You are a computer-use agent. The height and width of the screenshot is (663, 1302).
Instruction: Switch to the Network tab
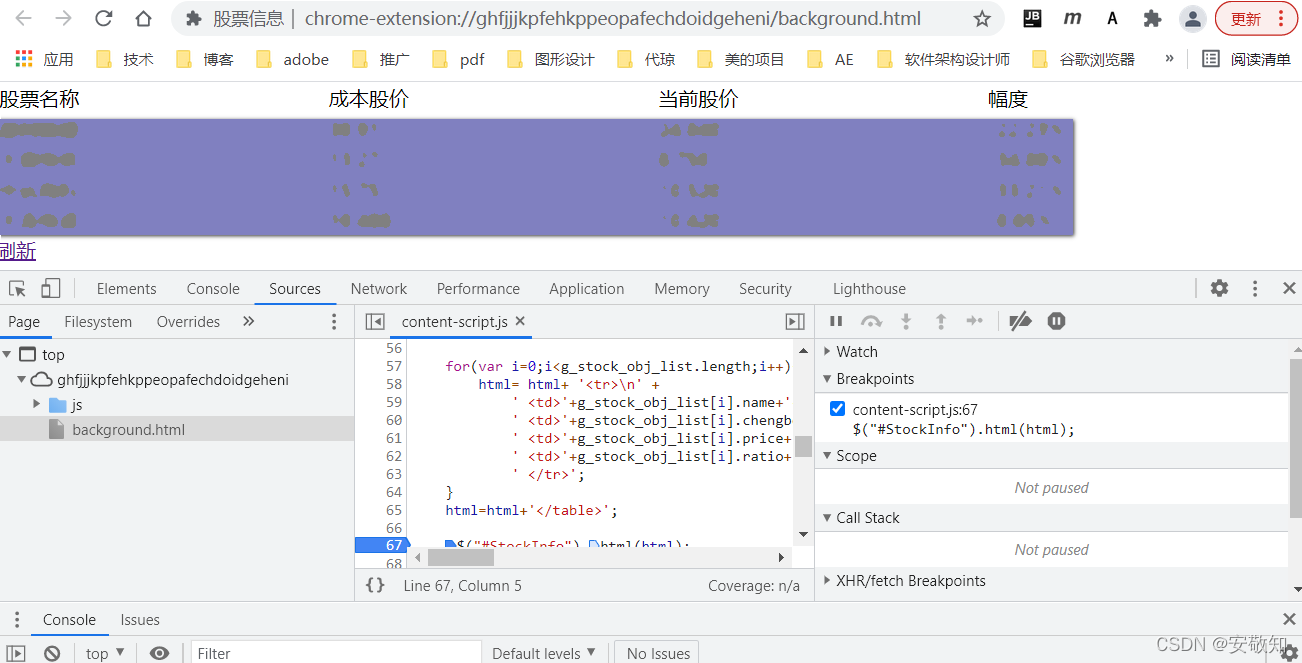[379, 288]
